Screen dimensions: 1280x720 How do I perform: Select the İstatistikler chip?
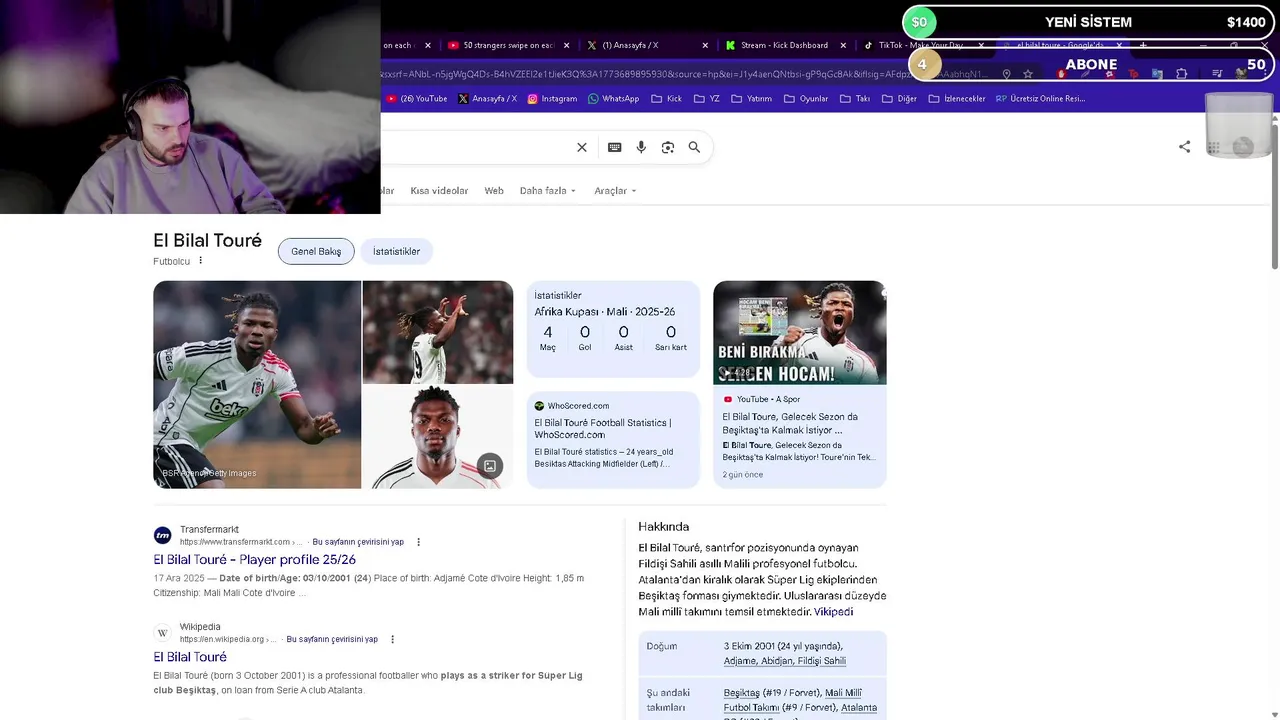point(396,251)
